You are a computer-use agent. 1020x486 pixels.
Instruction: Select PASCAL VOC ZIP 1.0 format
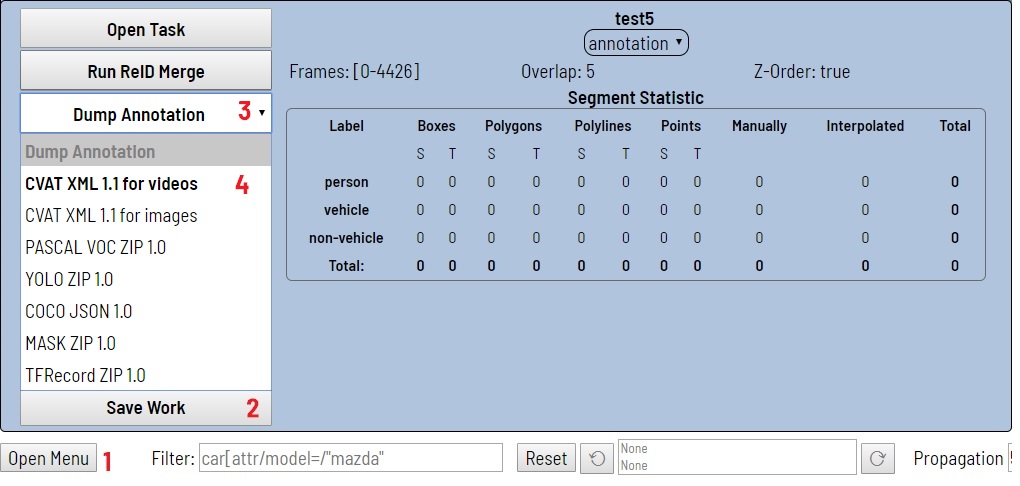[95, 247]
